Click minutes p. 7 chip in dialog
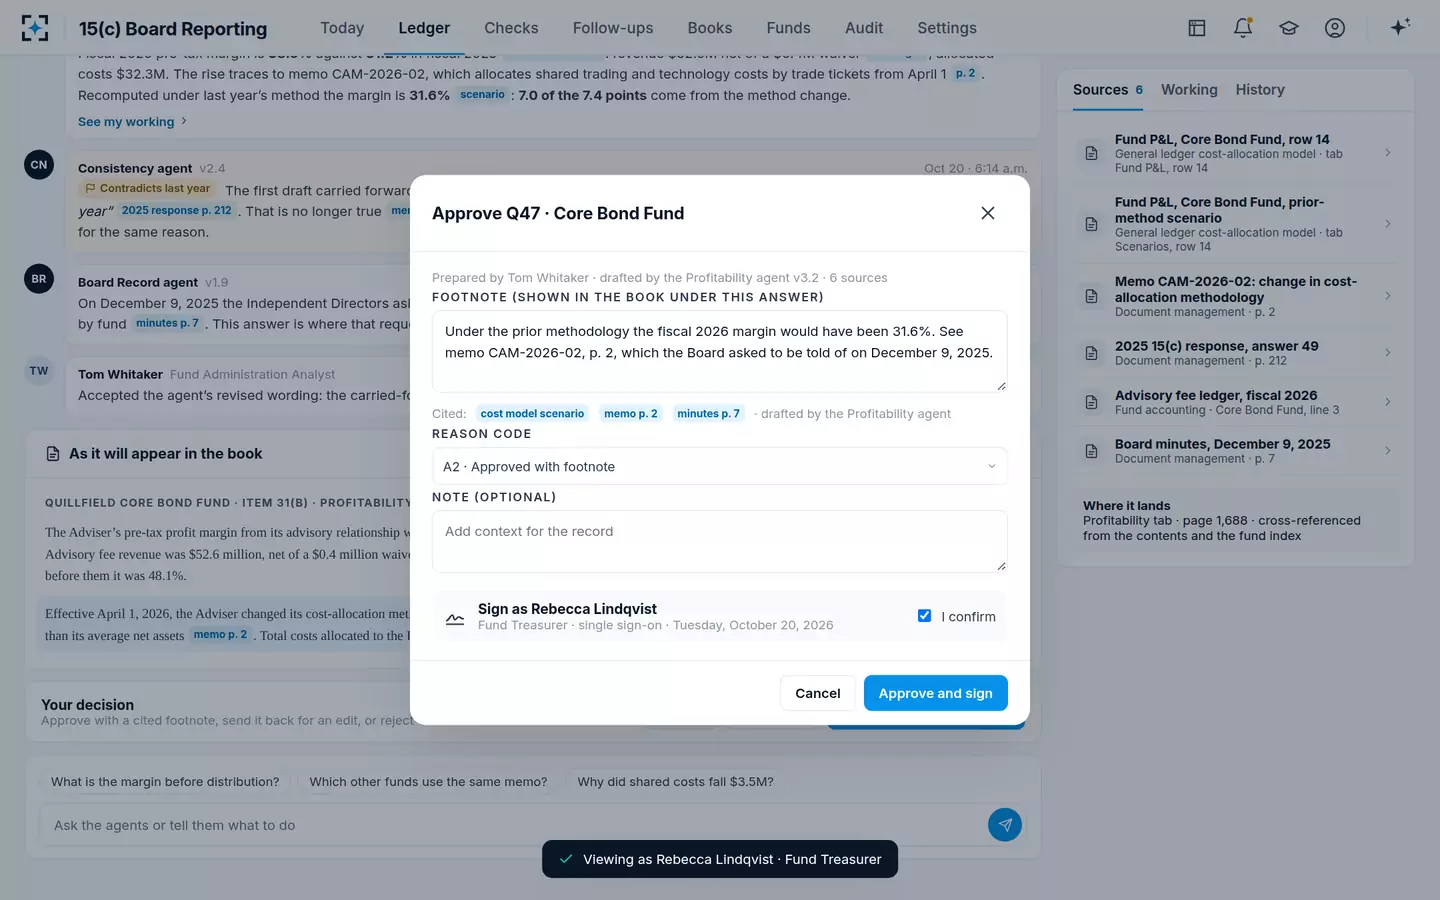 click(708, 414)
